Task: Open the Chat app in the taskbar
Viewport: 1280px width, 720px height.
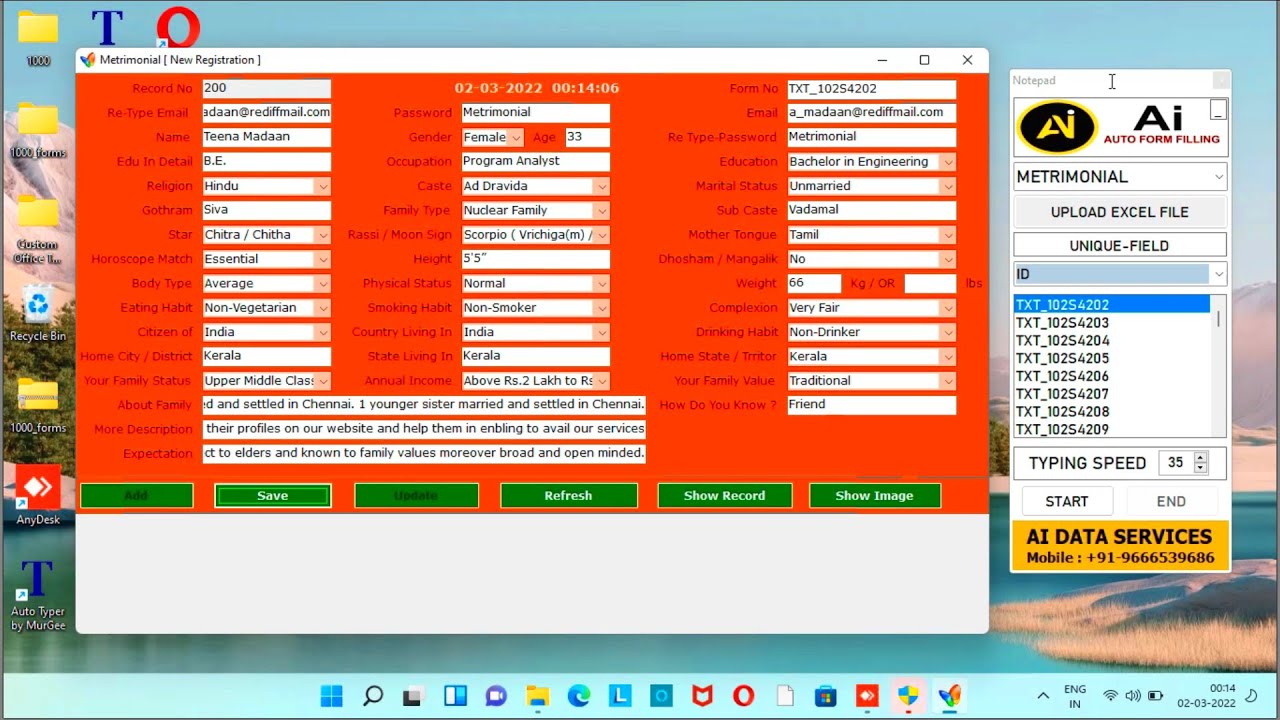Action: [496, 695]
